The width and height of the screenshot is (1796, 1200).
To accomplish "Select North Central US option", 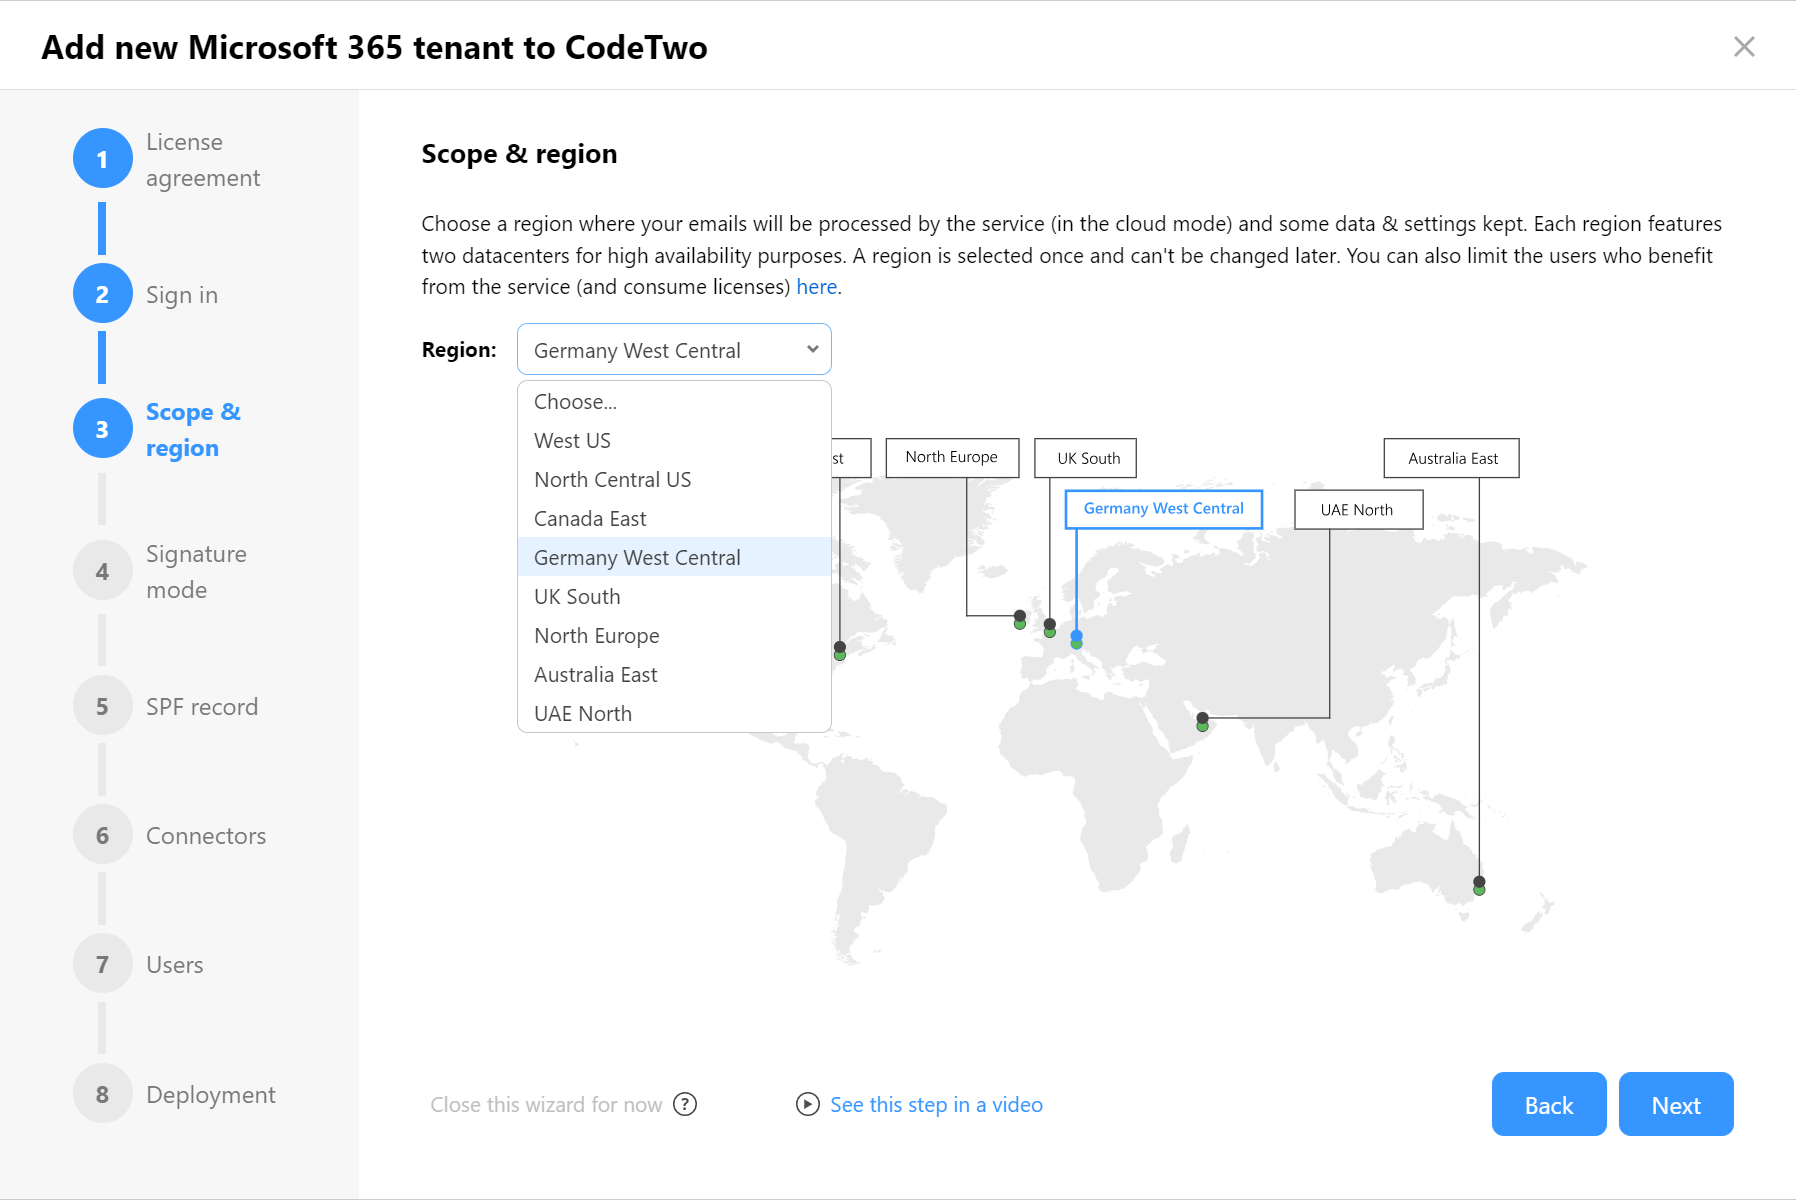I will click(674, 479).
